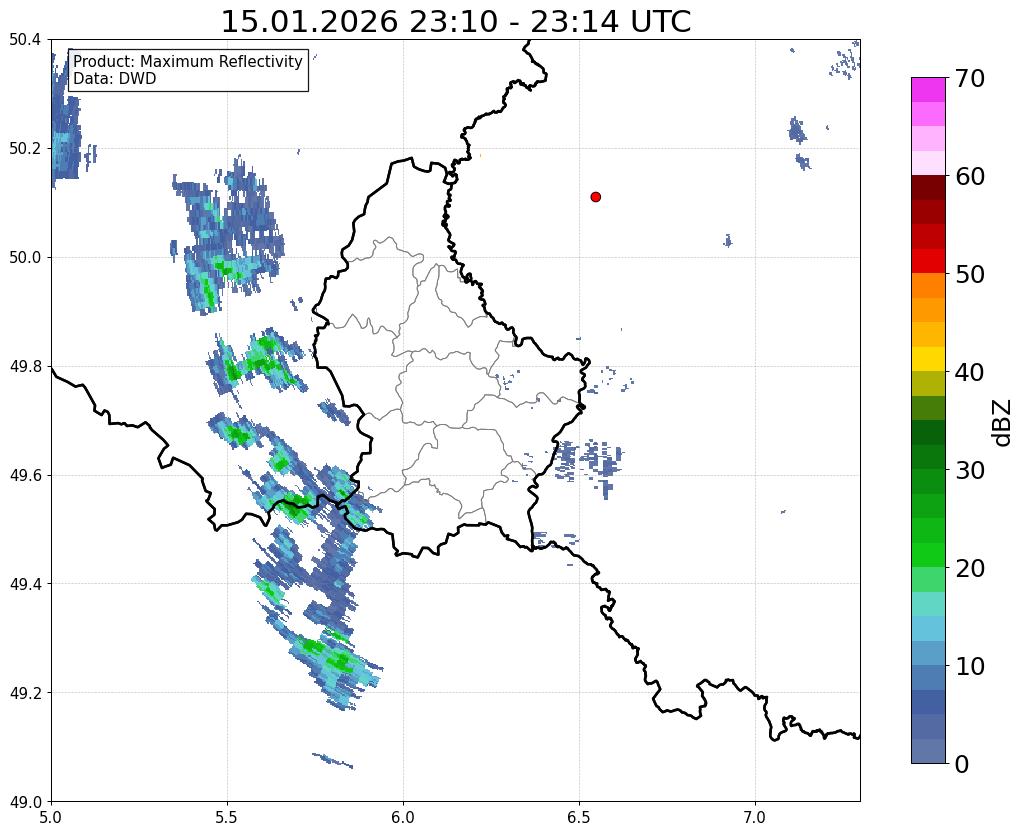The height and width of the screenshot is (834, 1023).
Task: Click the longitude axis label 5.5
Action: pos(227,817)
